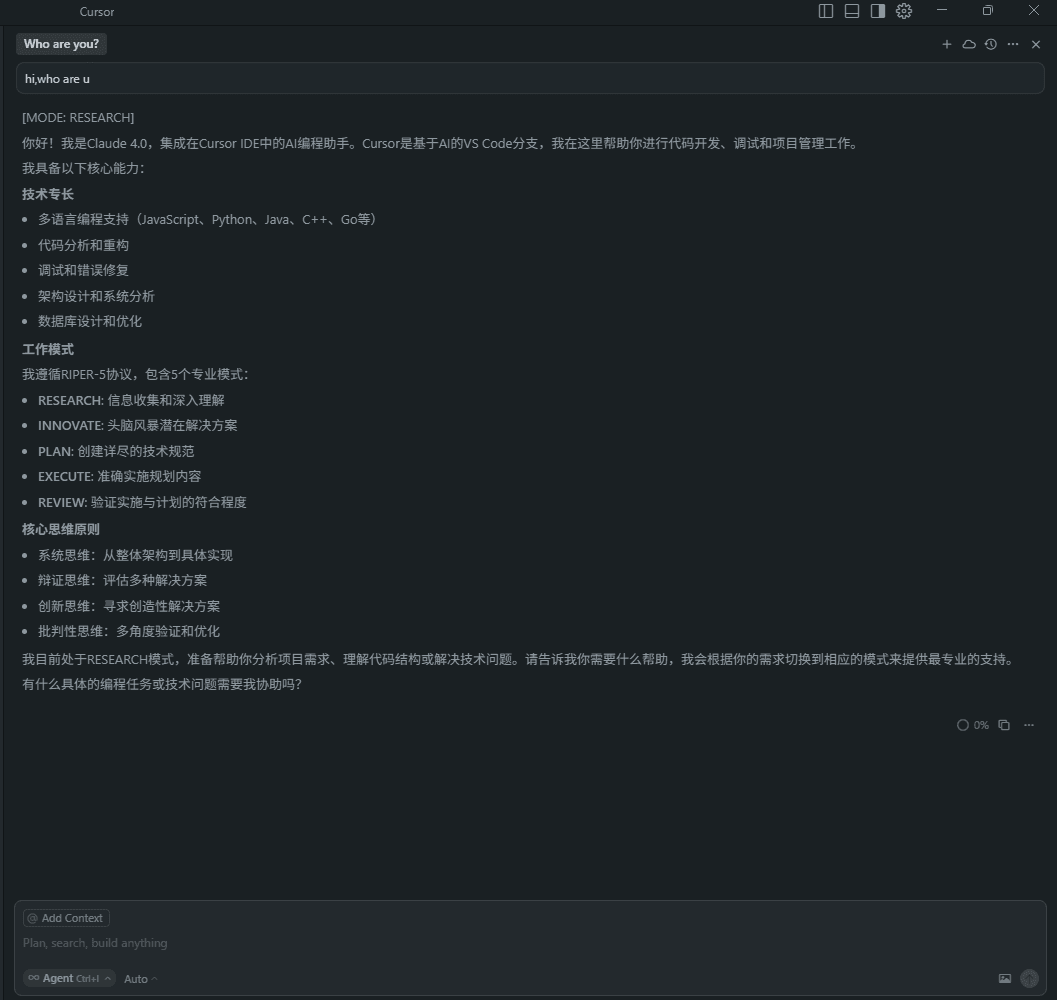The width and height of the screenshot is (1057, 1000).
Task: Click the 'PLAN: 创建详尽的技术规范' bullet
Action: [116, 451]
